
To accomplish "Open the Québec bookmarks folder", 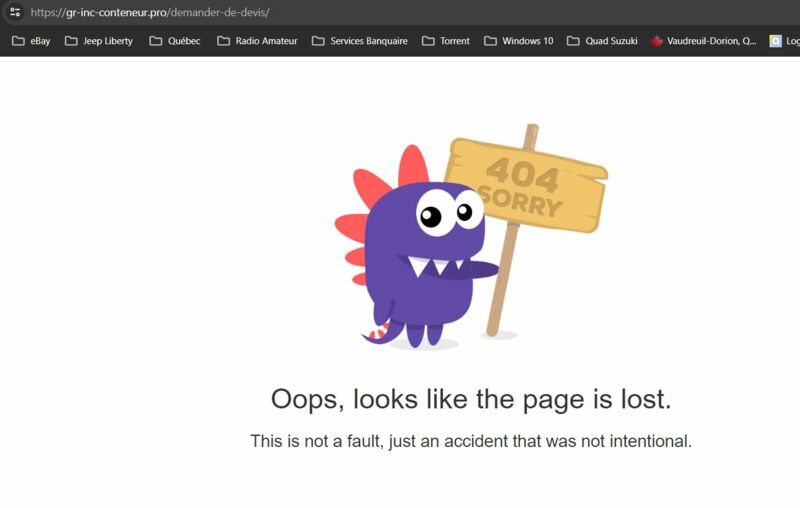I will pyautogui.click(x=174, y=41).
